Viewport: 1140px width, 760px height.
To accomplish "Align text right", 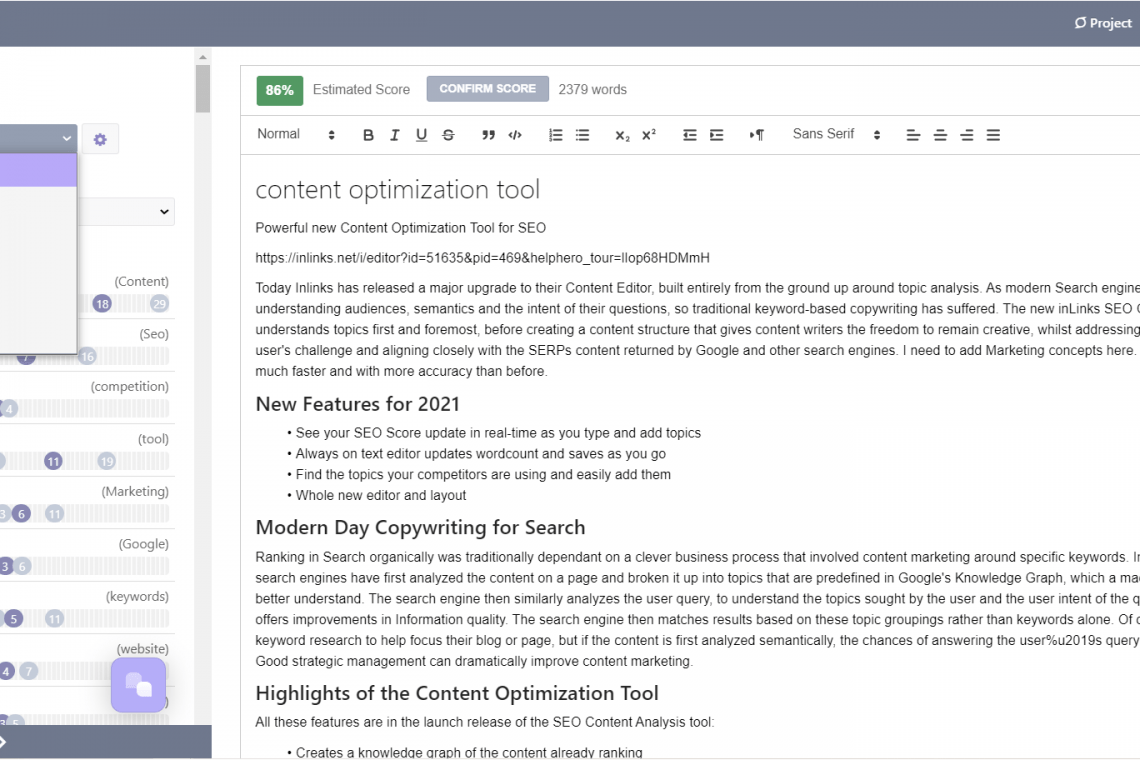I will (966, 135).
